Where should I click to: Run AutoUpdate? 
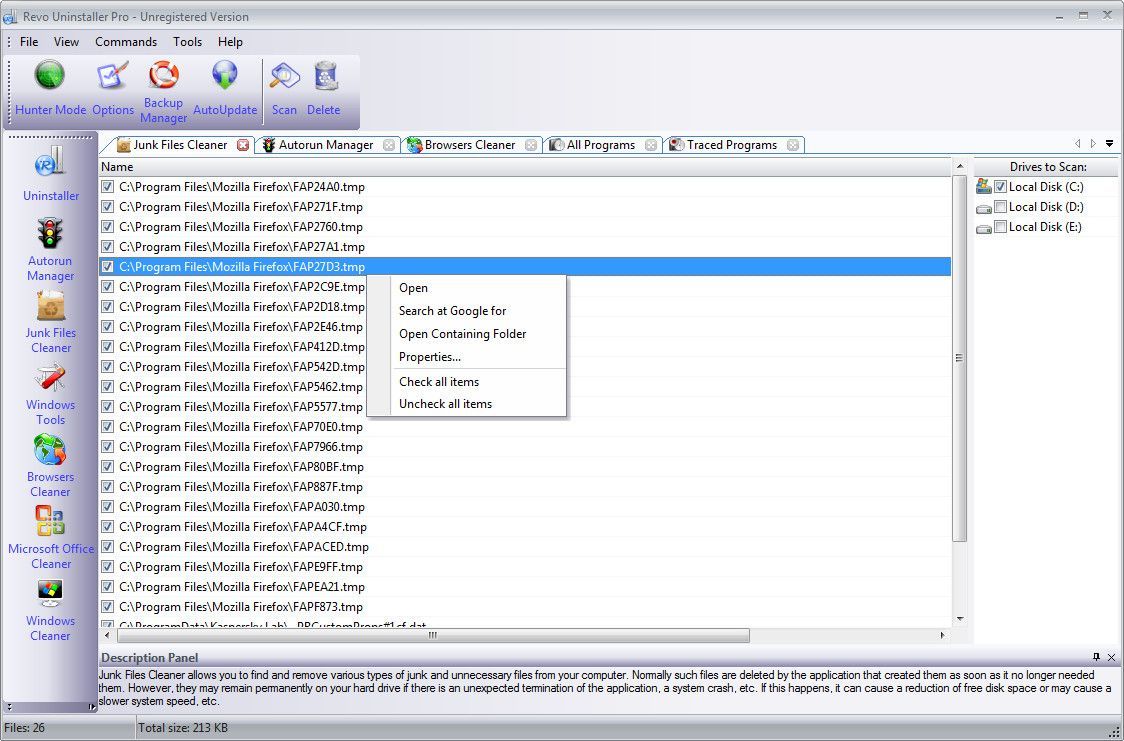click(x=224, y=85)
